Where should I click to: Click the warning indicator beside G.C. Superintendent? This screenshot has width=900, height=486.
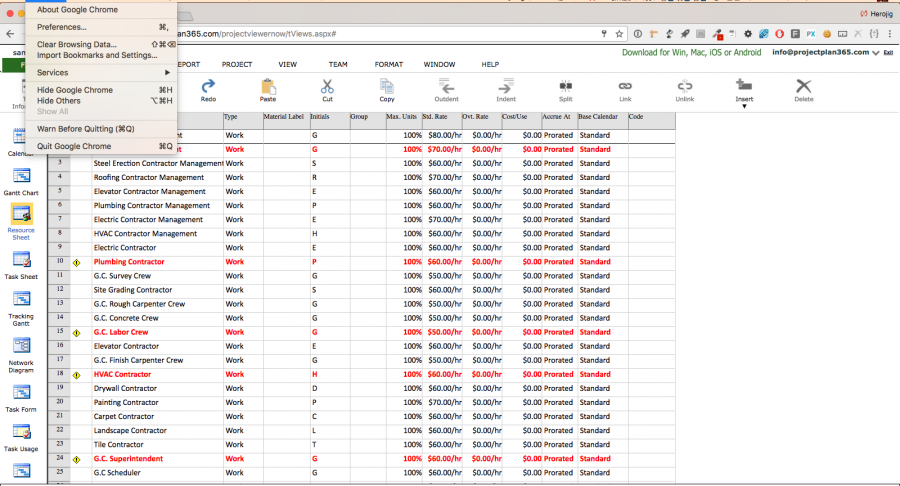(76, 460)
